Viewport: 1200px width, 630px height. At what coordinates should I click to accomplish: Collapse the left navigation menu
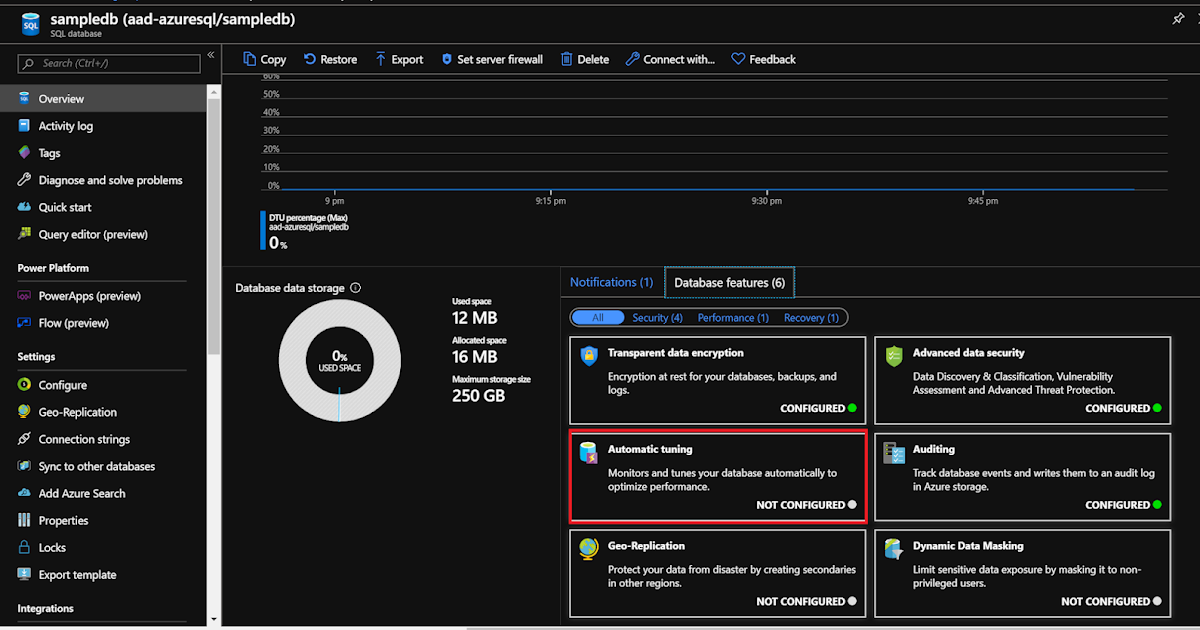(x=210, y=56)
